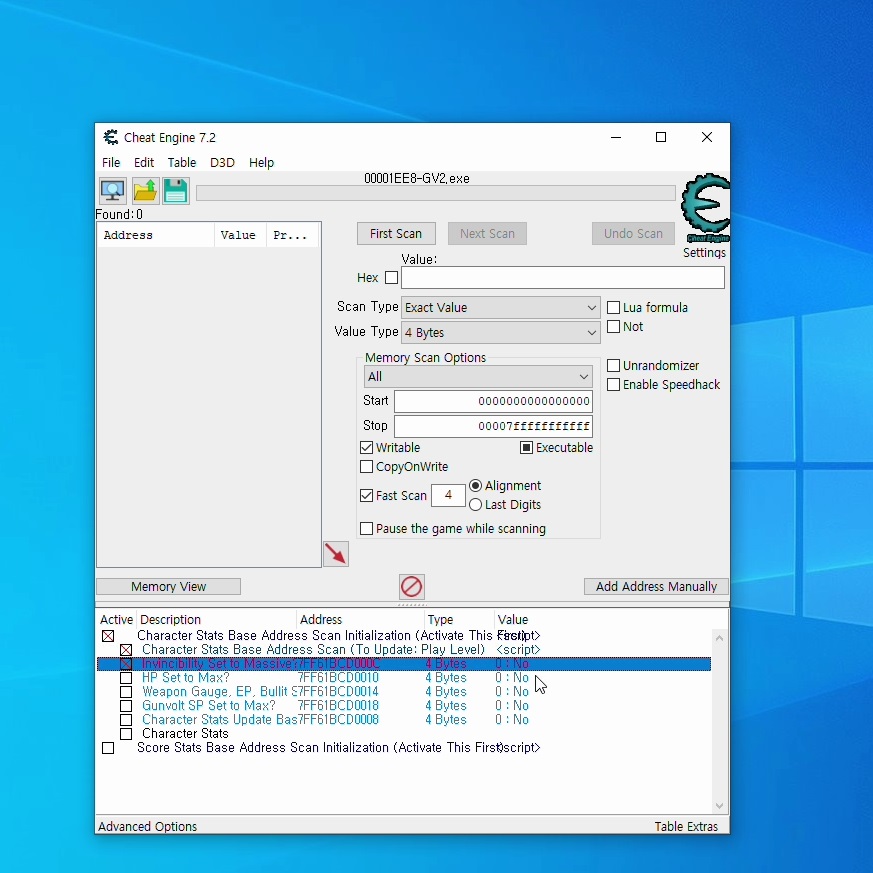Open Table Extras

coord(686,827)
